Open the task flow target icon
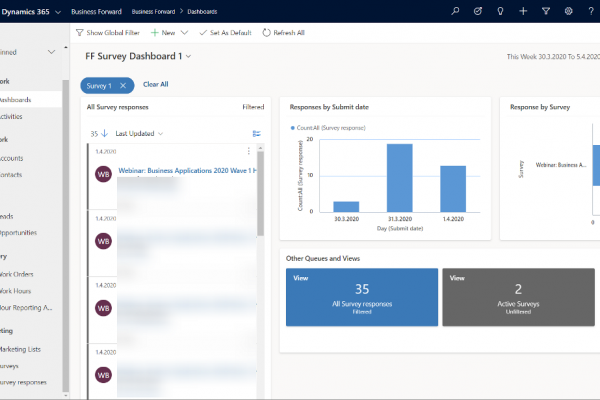600x400 pixels. coord(478,11)
